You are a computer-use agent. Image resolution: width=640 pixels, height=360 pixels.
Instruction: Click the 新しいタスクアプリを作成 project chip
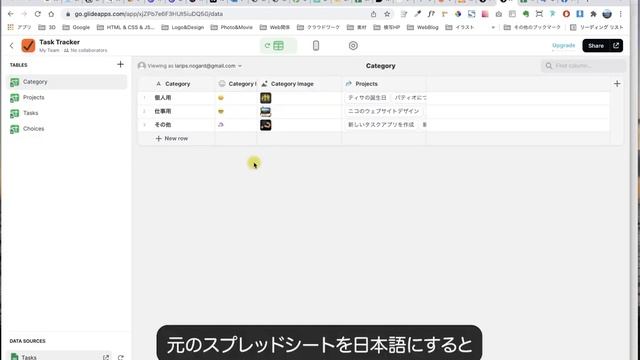(381, 125)
